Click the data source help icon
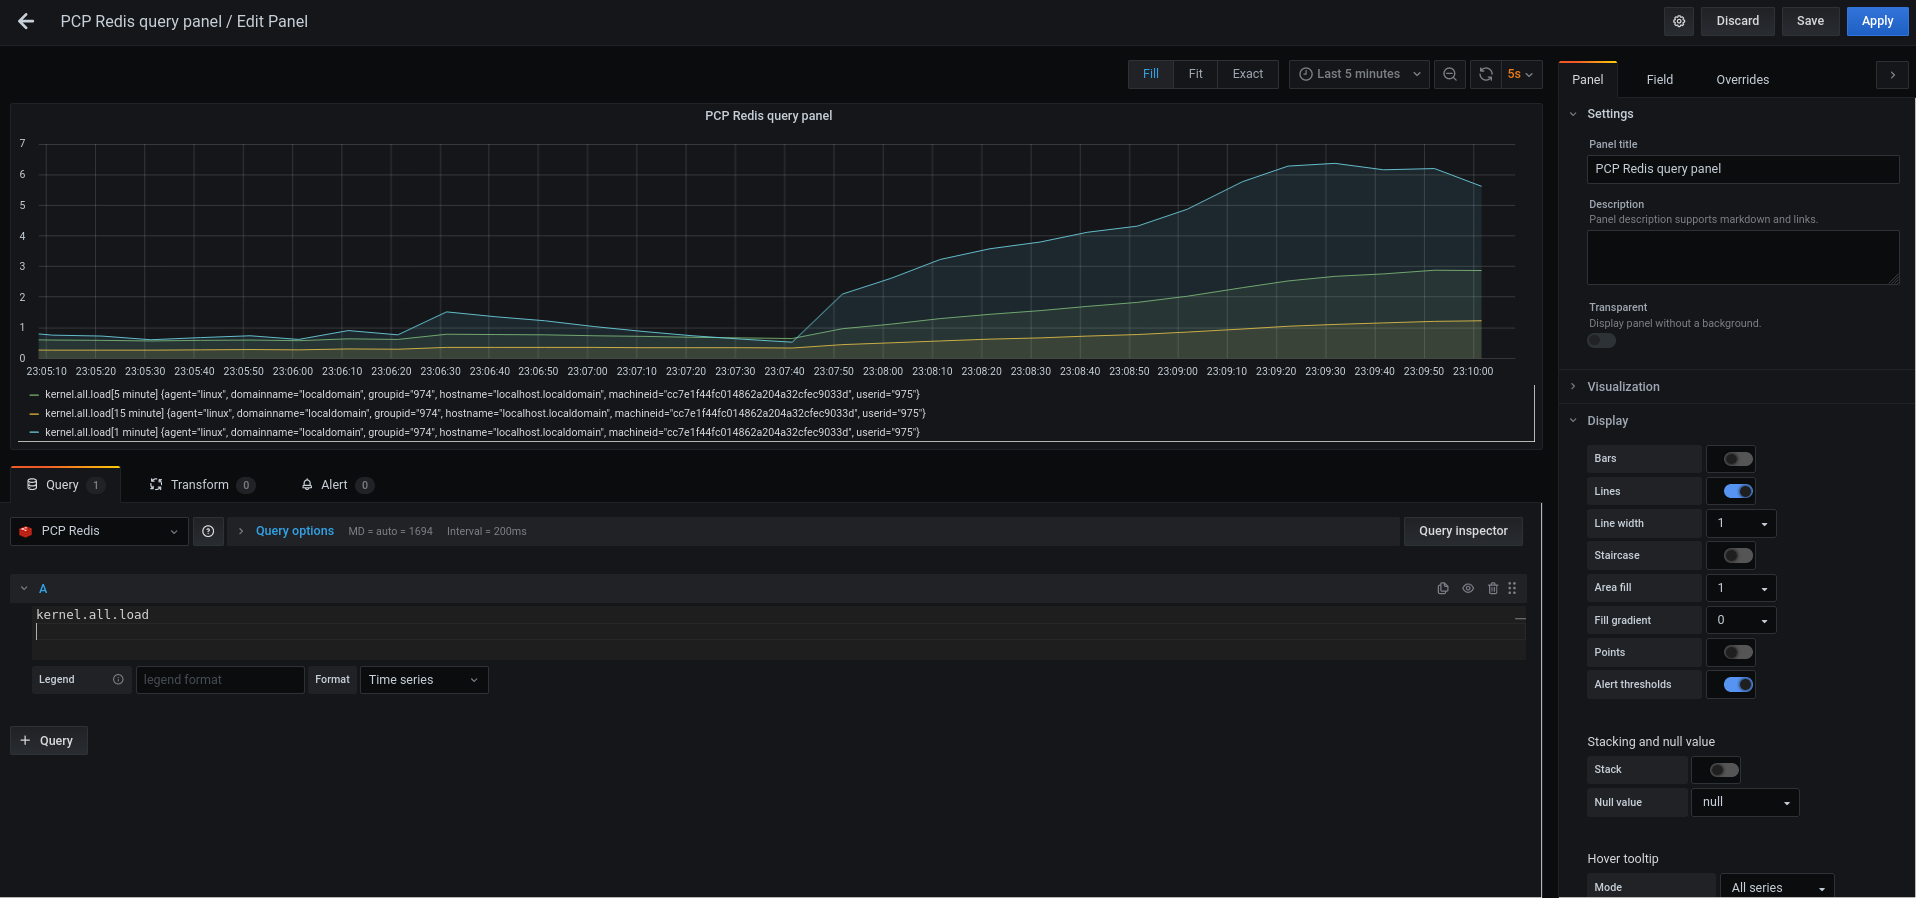The height and width of the screenshot is (898, 1916). tap(208, 531)
